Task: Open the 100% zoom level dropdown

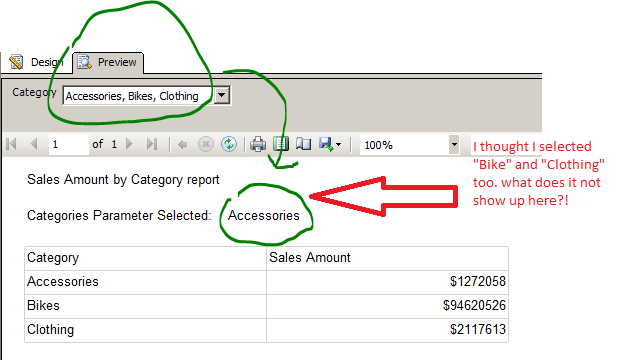Action: tap(454, 145)
